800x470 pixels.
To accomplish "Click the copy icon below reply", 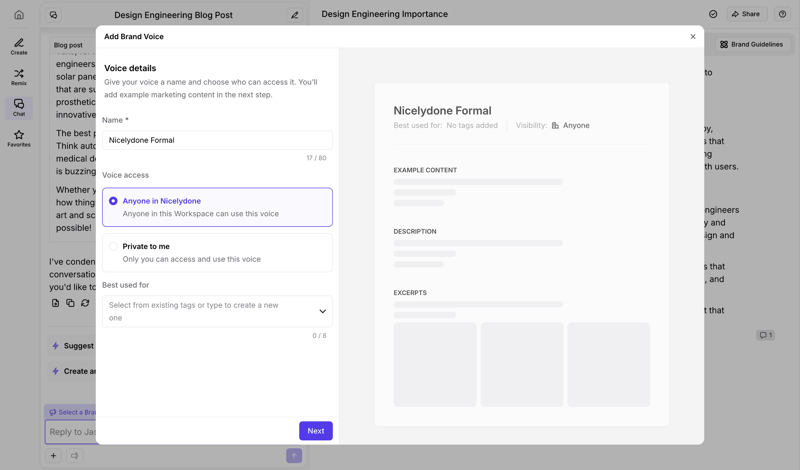I will [70, 303].
